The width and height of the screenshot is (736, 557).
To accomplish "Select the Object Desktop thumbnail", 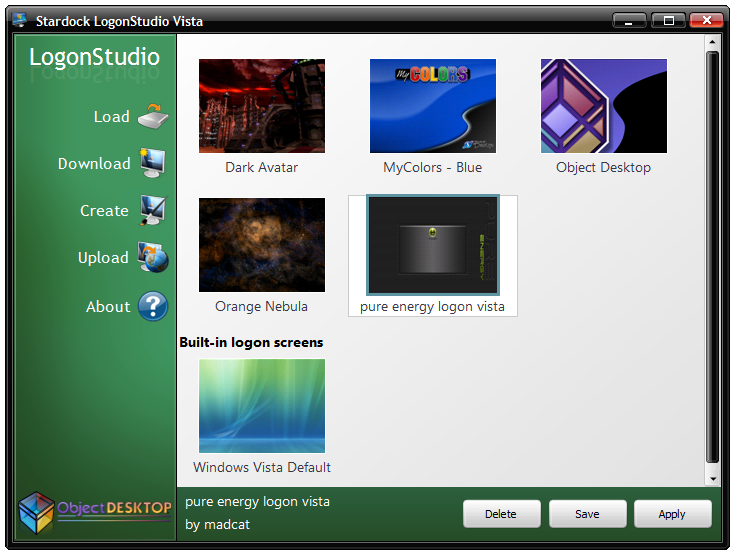I will pyautogui.click(x=604, y=106).
